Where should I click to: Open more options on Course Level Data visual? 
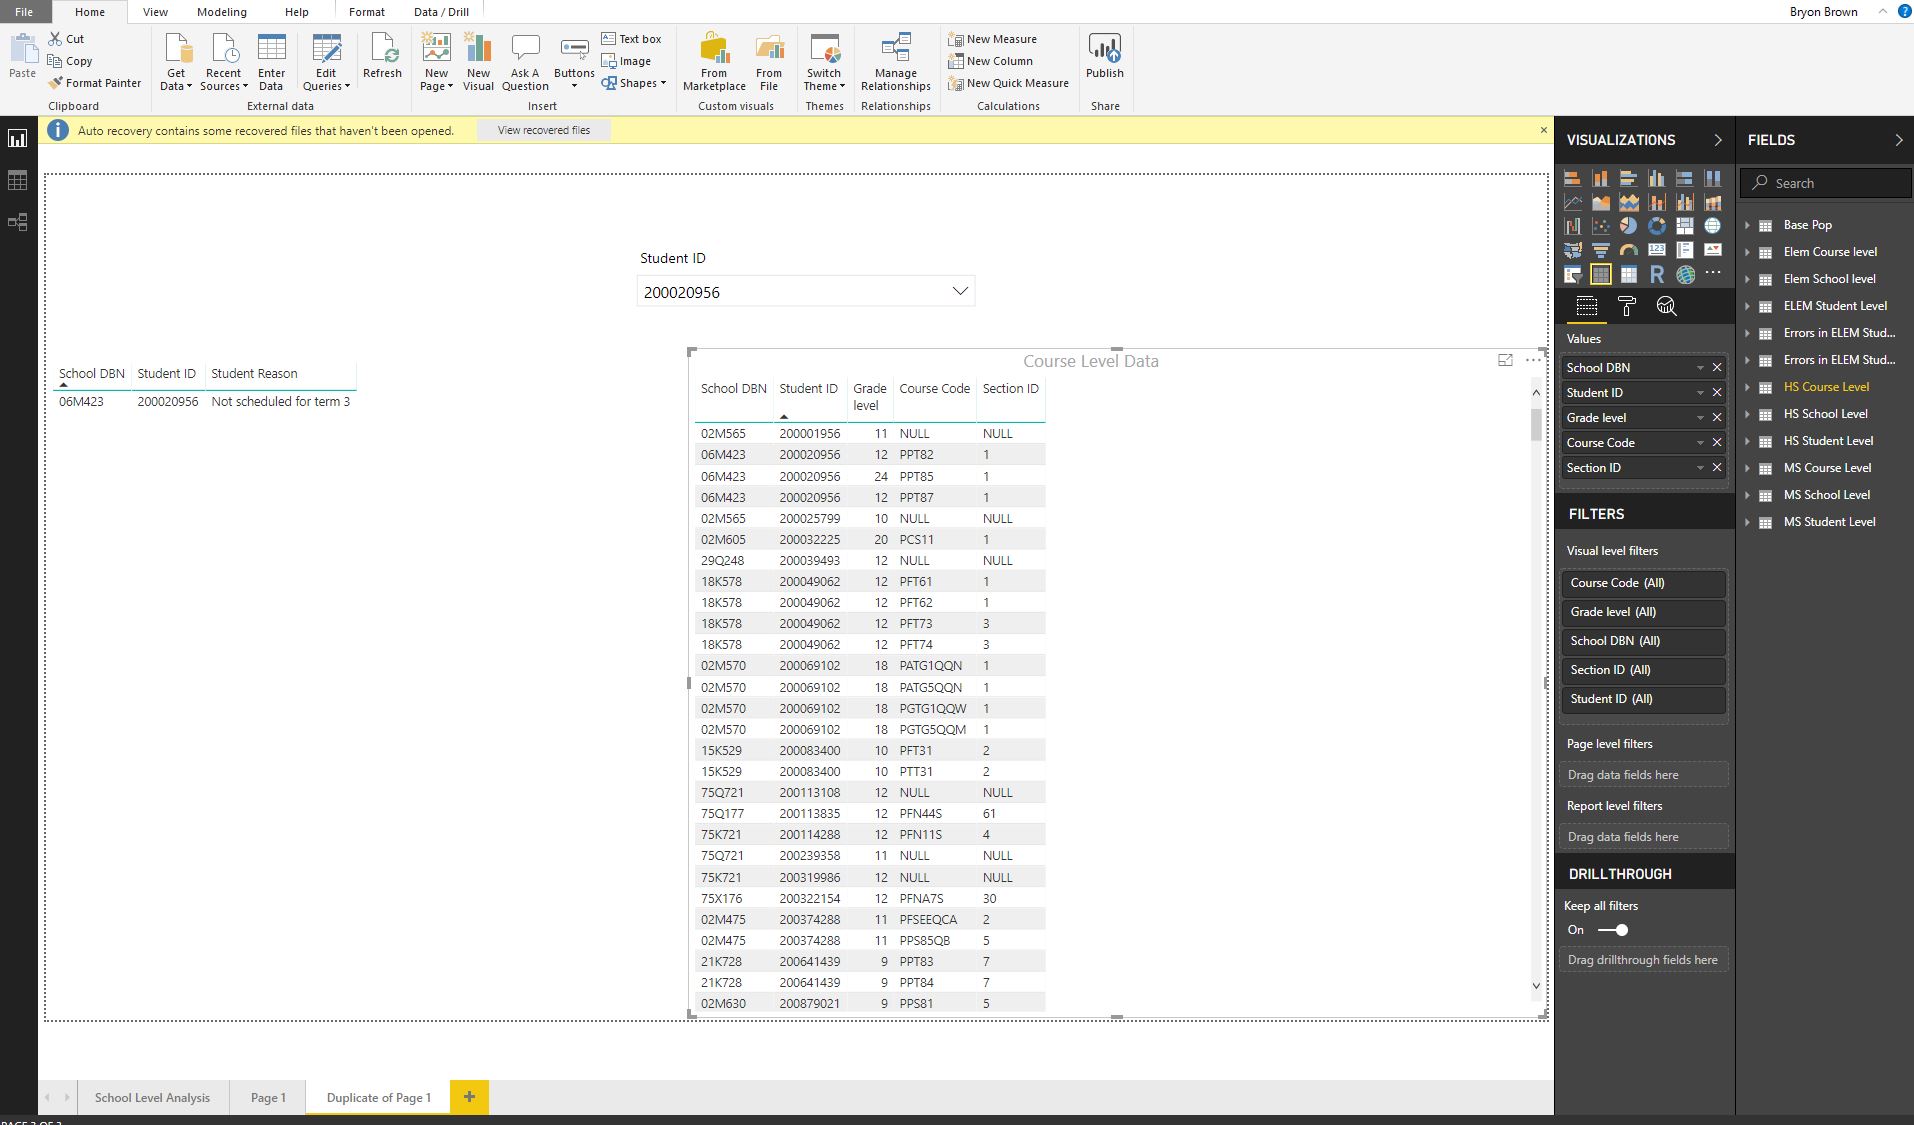[x=1533, y=360]
